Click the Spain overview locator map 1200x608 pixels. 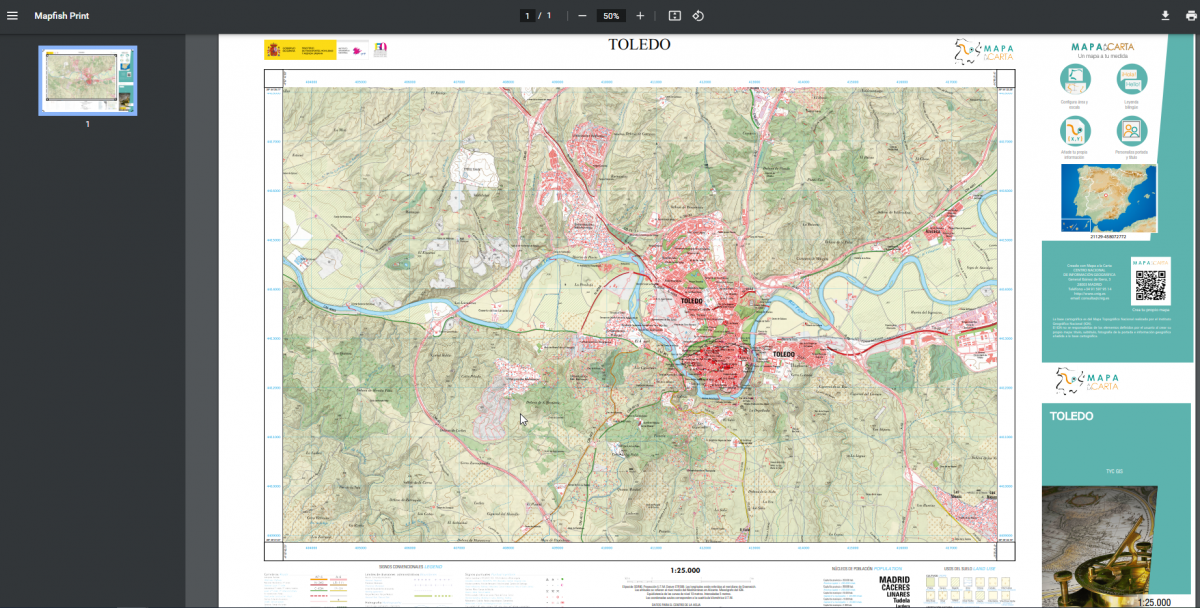[1108, 197]
